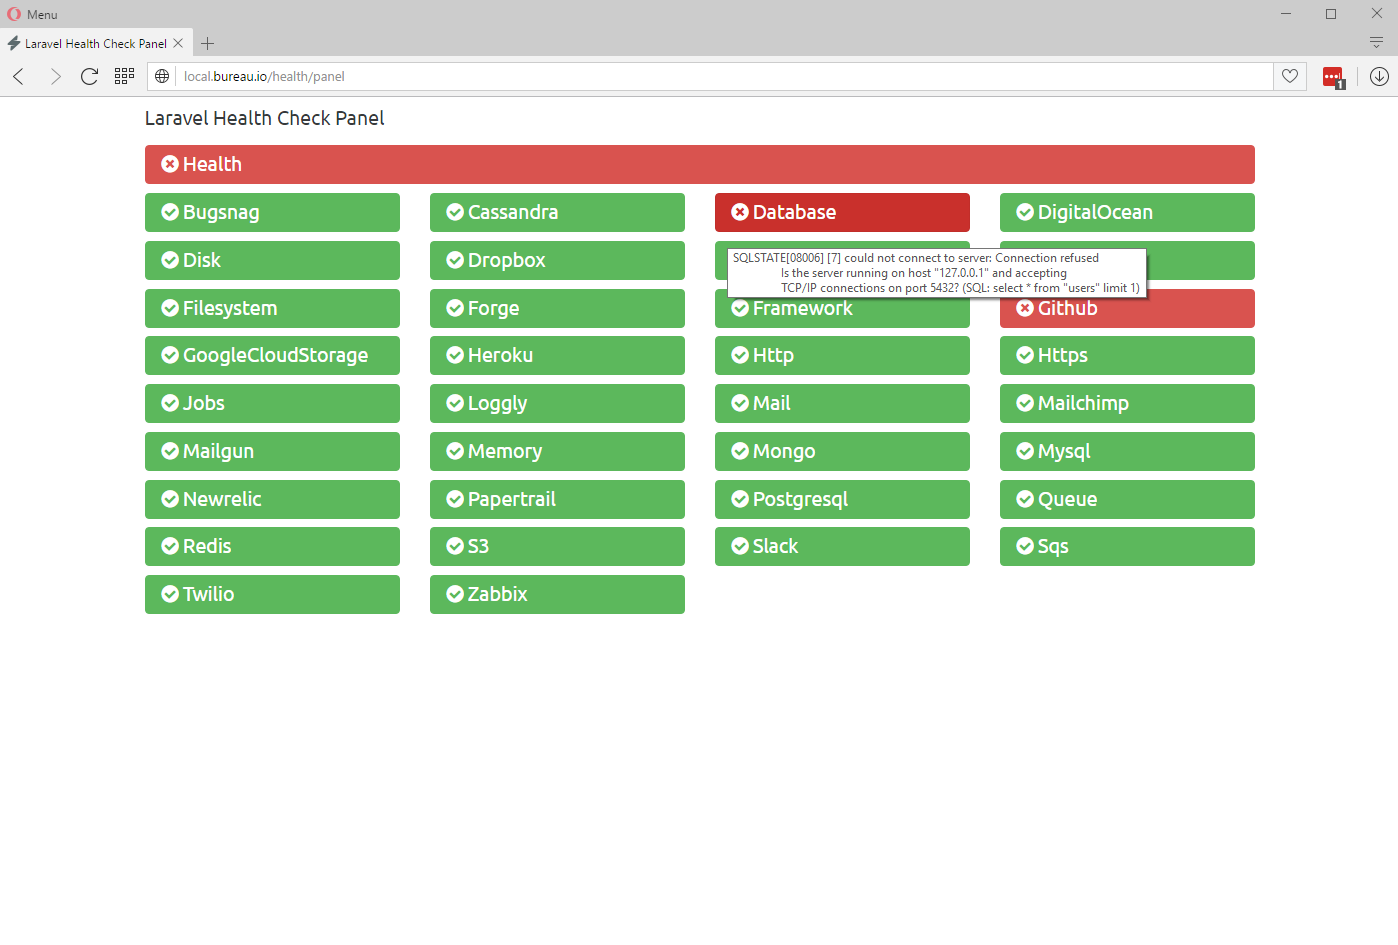The width and height of the screenshot is (1398, 945).
Task: Click the Heroku check button
Action: point(557,355)
